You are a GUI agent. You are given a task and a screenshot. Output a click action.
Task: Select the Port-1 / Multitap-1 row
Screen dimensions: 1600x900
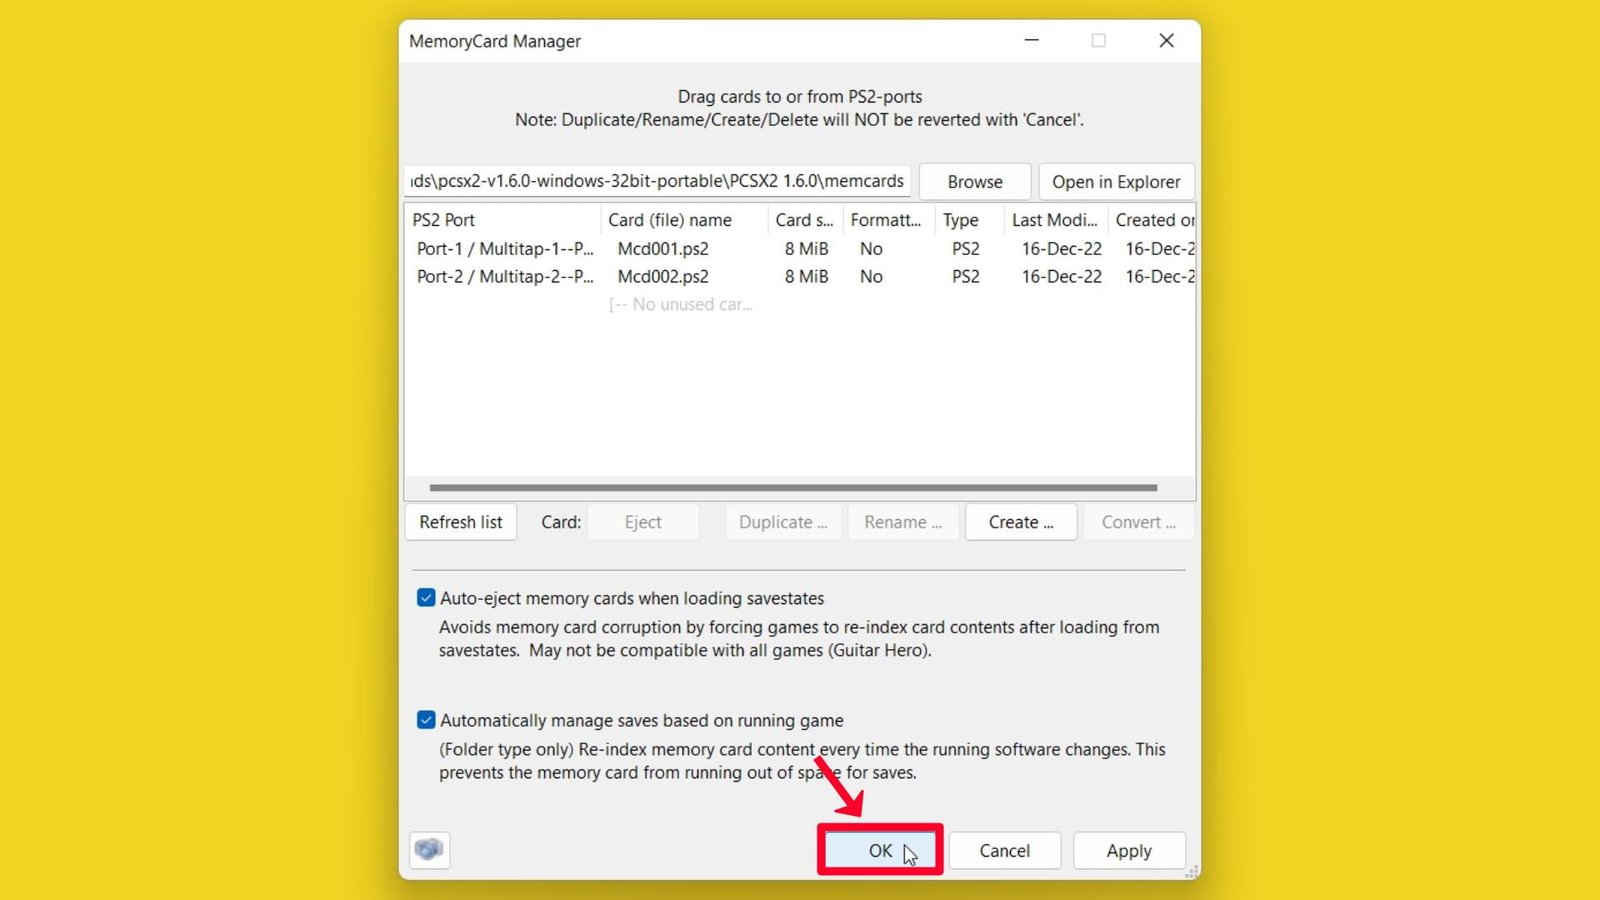pyautogui.click(x=800, y=249)
